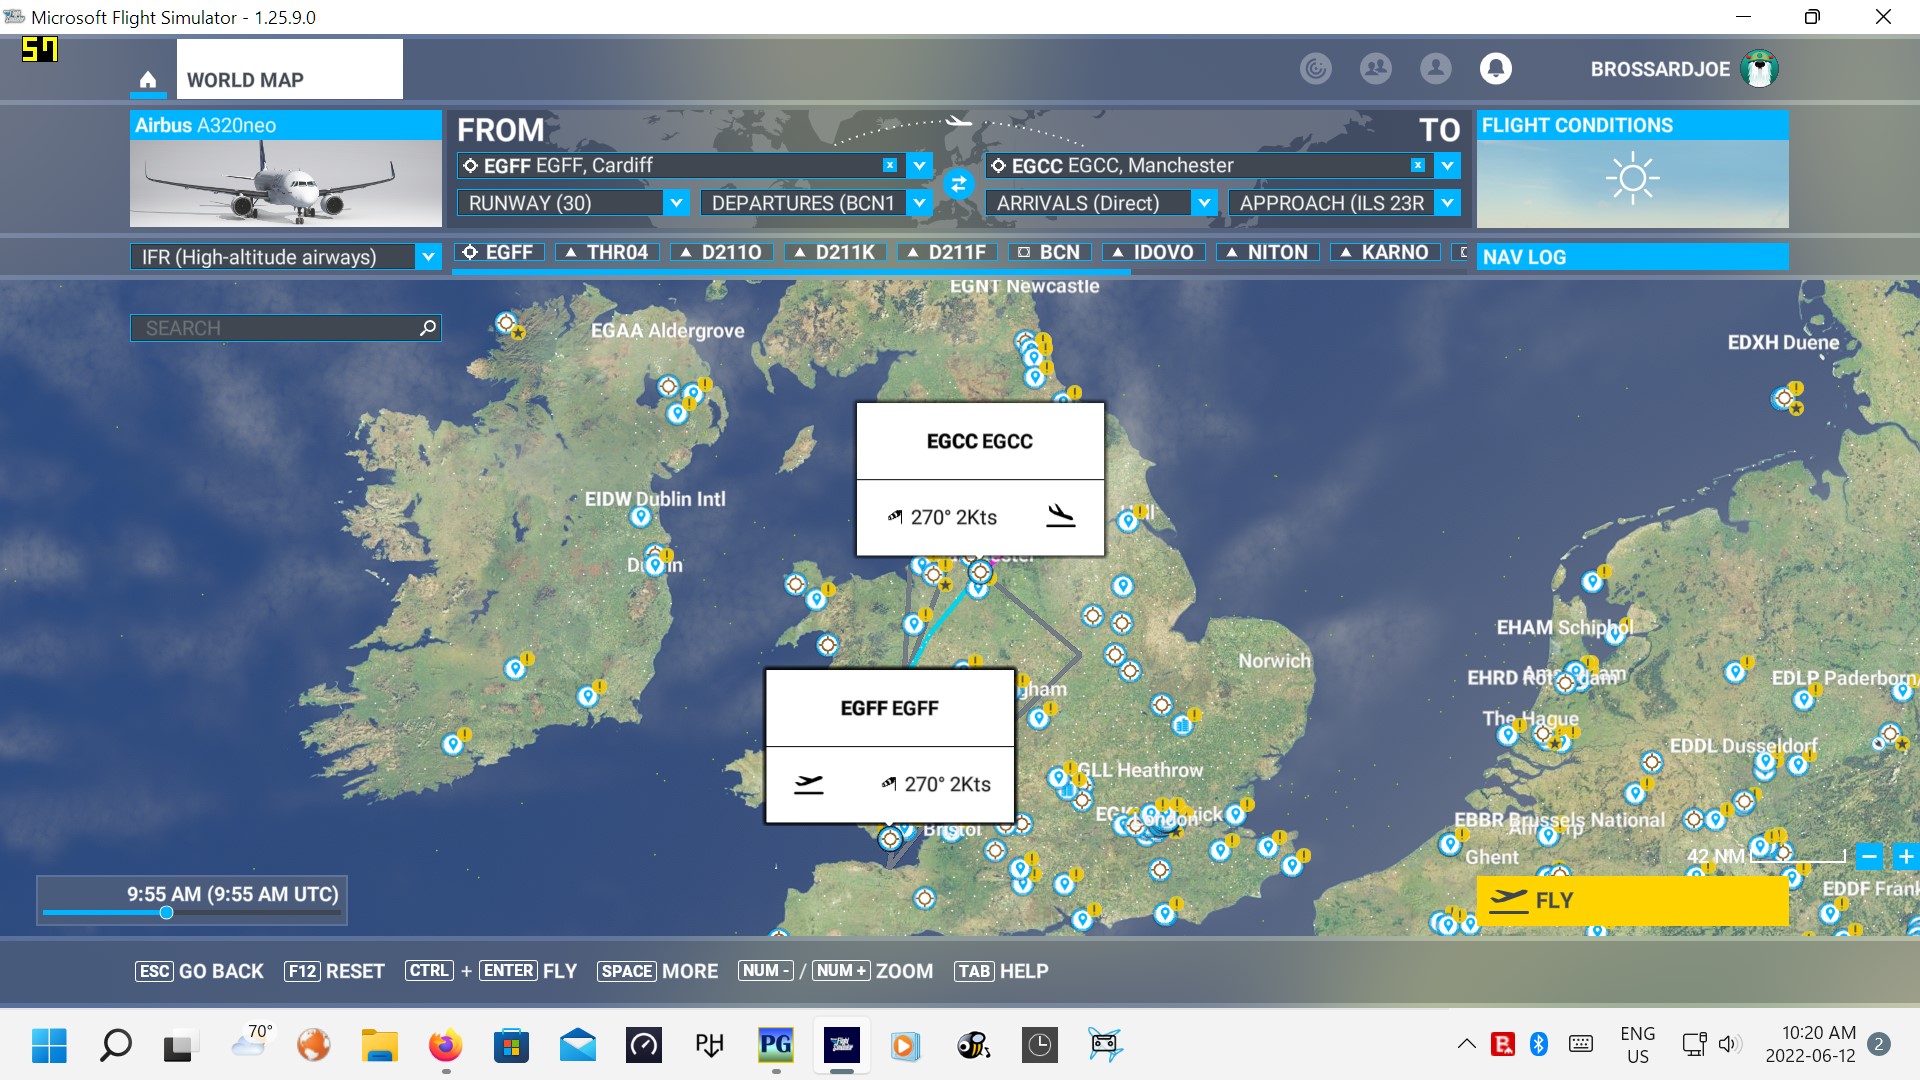Select the BCN waypoint in flight plan
The height and width of the screenshot is (1080, 1920).
click(x=1049, y=252)
